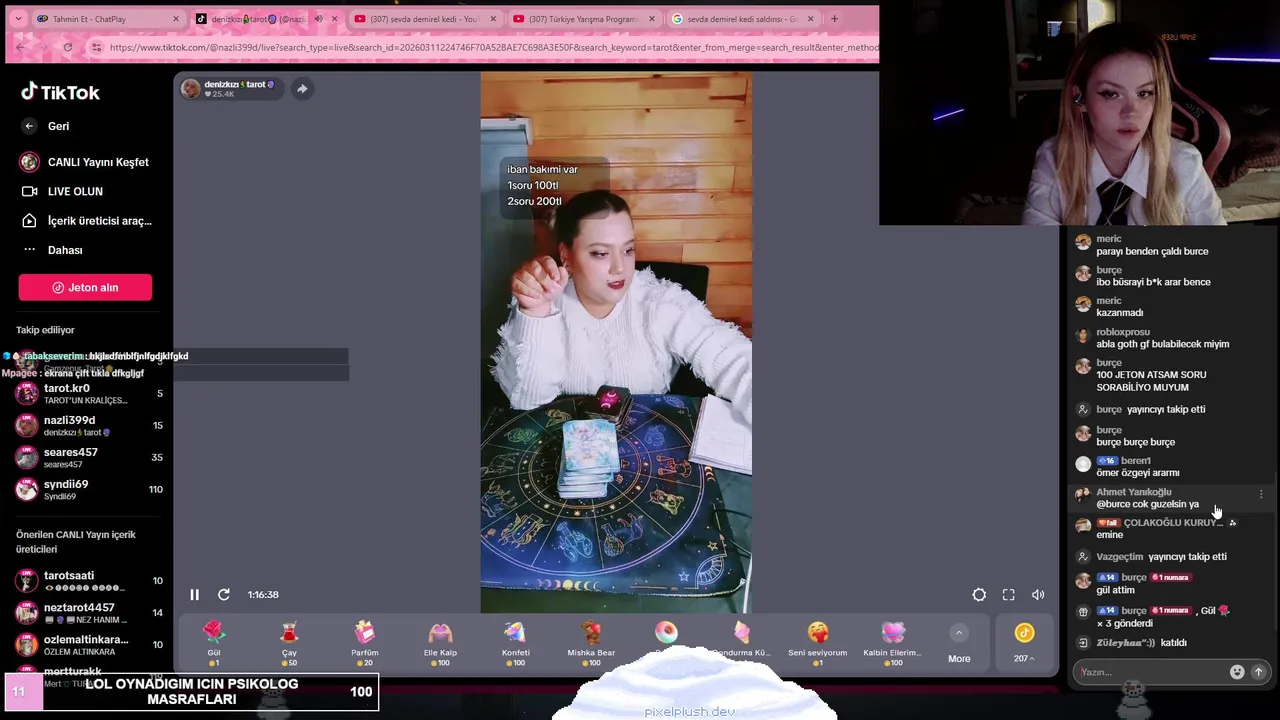Open nazli399d live channel in sidebar
This screenshot has width=1280, height=720.
87,425
